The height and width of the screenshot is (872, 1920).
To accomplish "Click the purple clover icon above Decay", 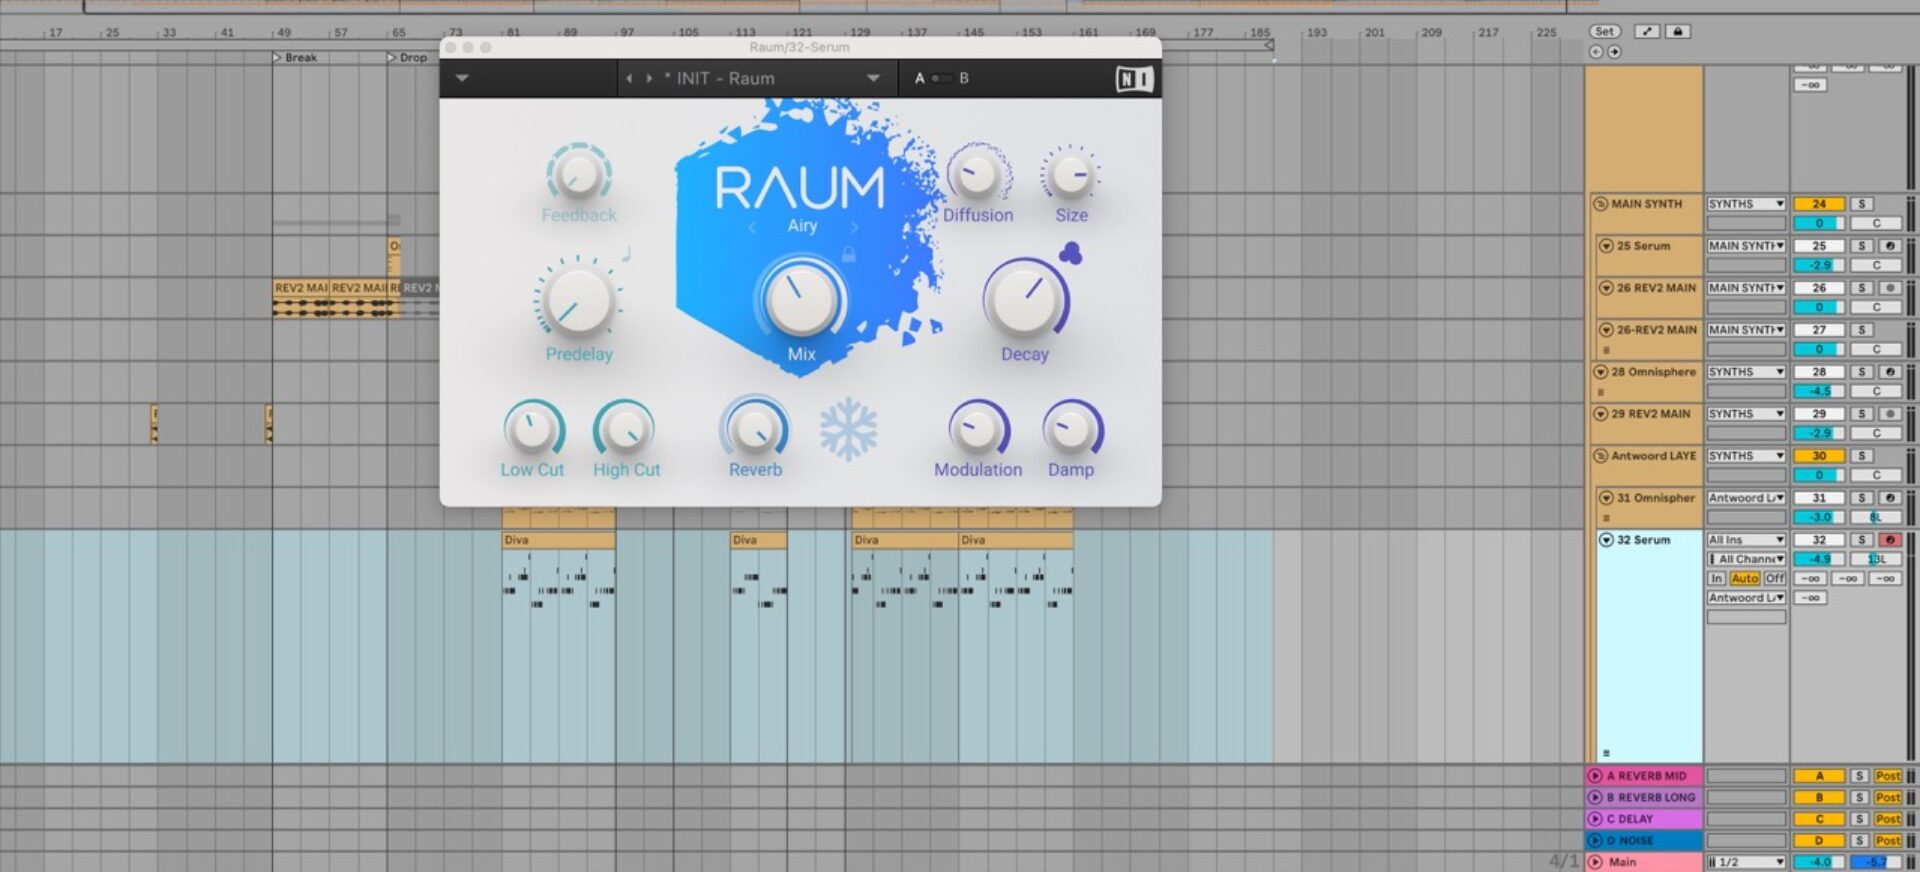I will point(1070,253).
